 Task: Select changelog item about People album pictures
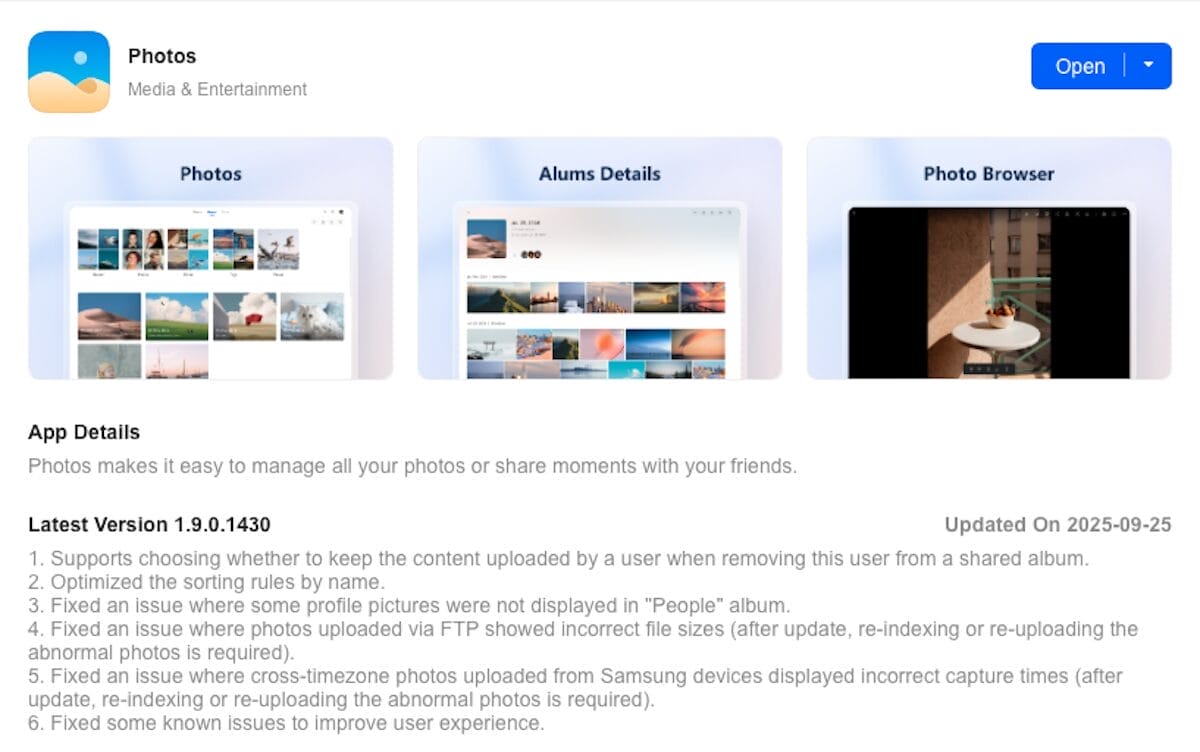(x=409, y=605)
